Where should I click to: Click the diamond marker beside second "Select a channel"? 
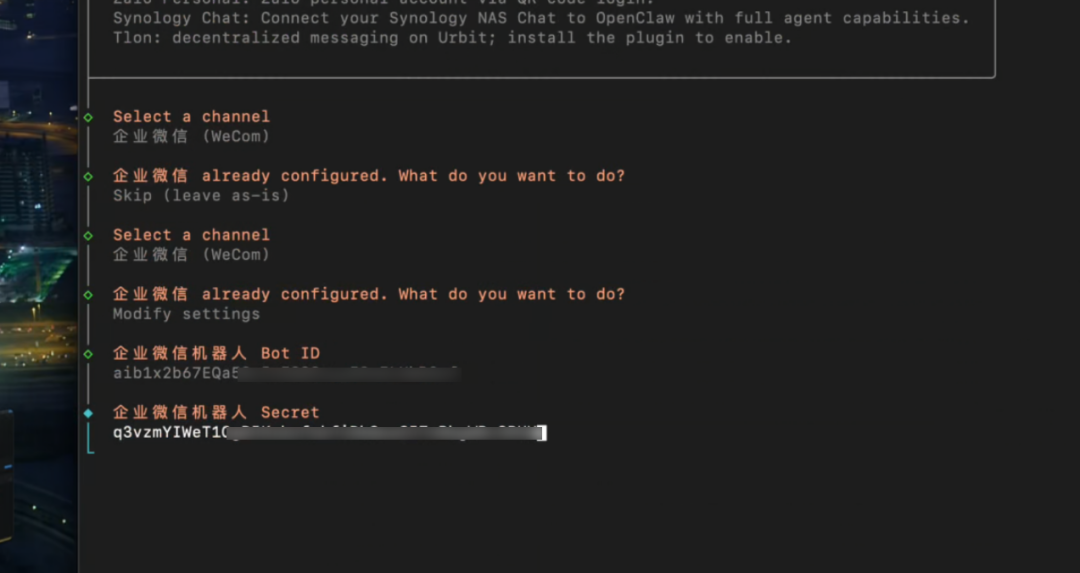coord(88,235)
